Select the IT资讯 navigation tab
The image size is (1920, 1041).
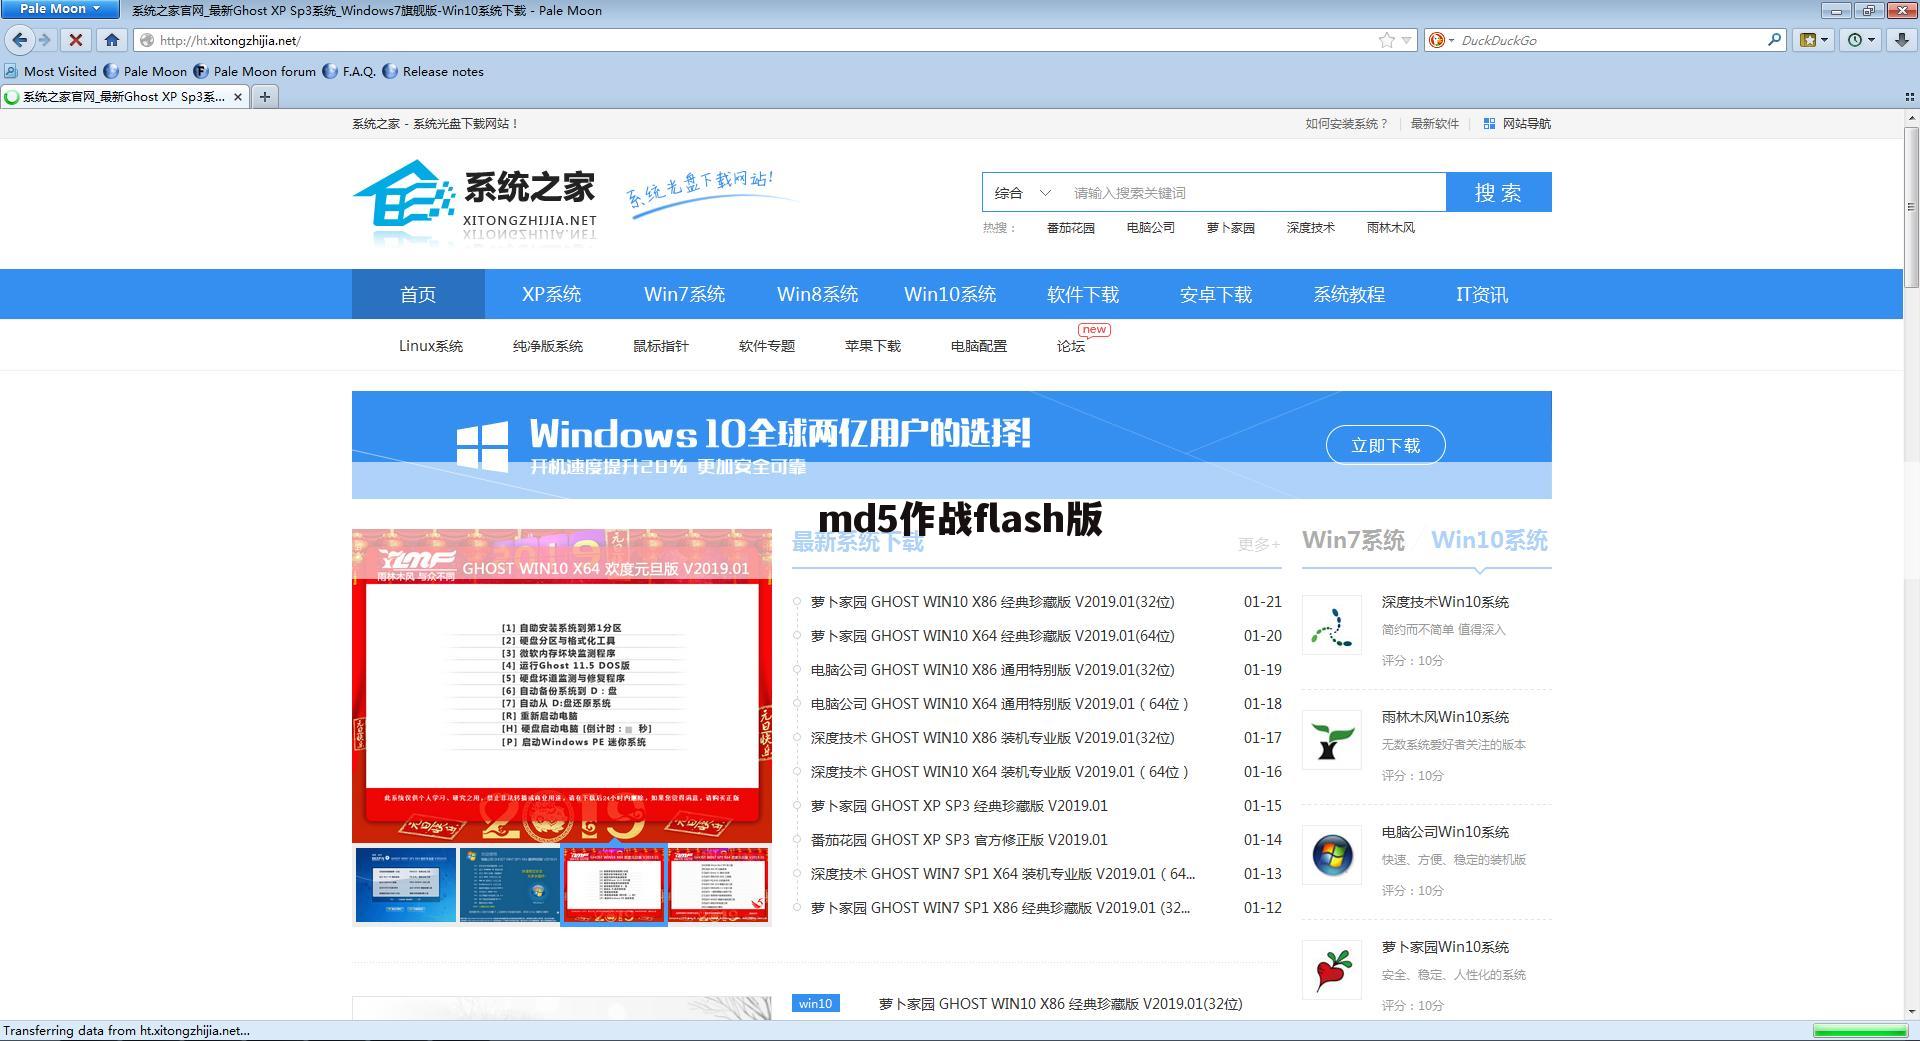pos(1482,294)
